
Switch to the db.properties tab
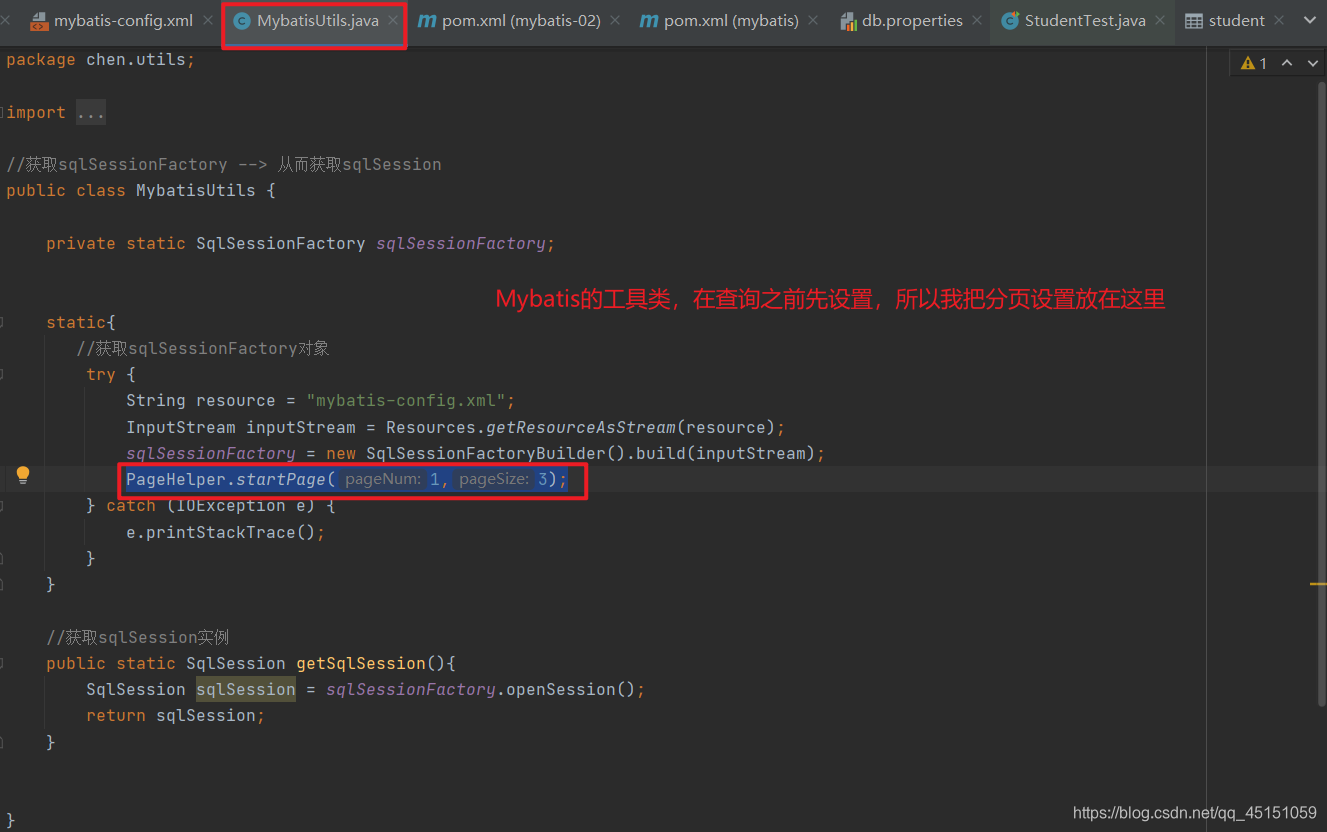point(913,21)
